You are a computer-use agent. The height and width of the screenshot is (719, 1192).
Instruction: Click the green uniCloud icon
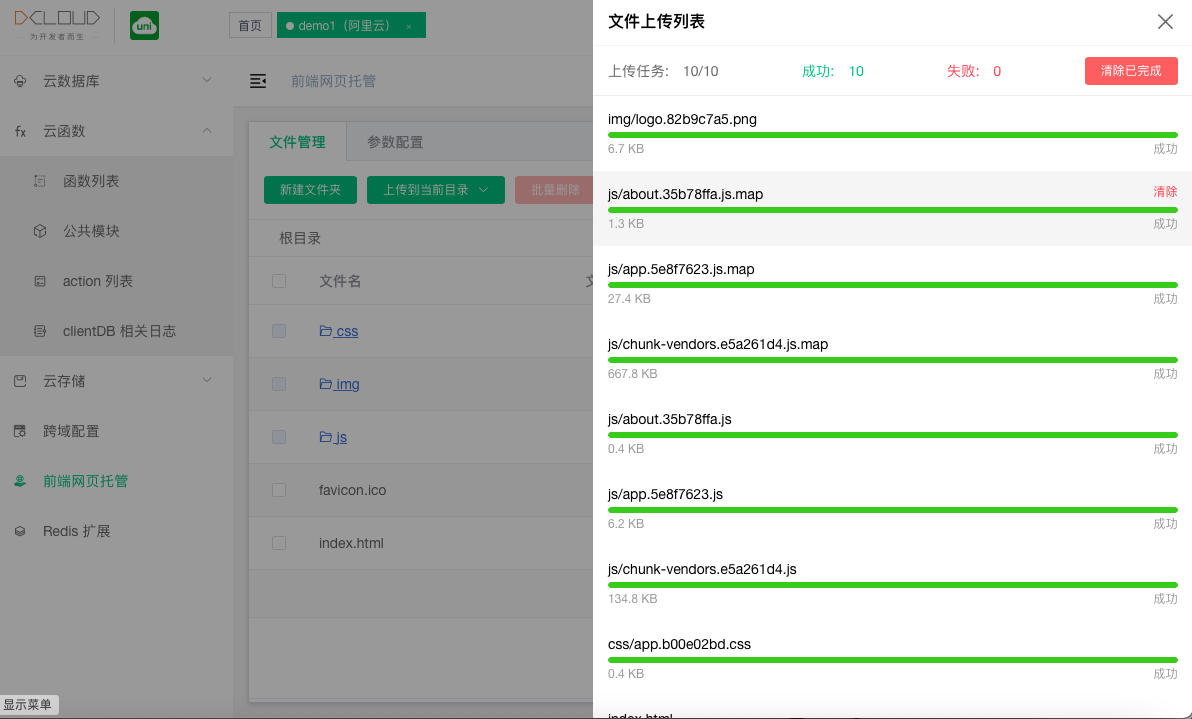point(144,26)
